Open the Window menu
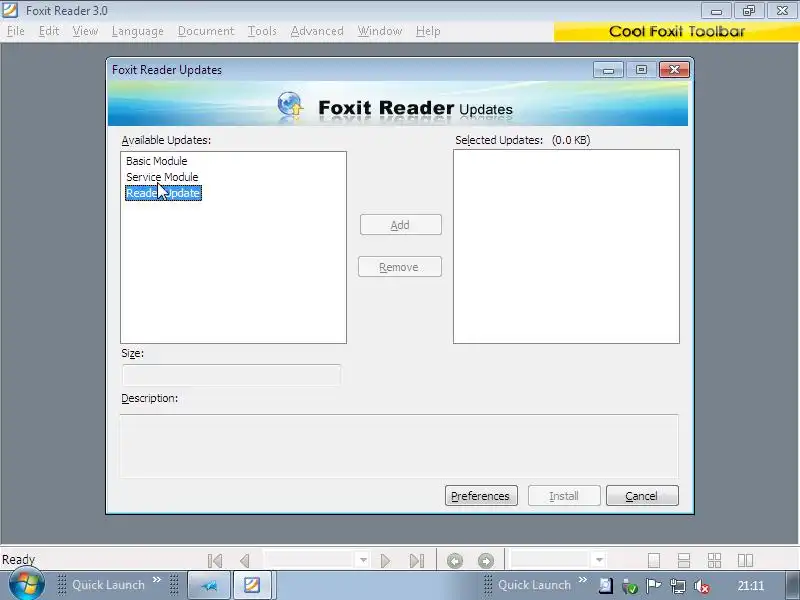The image size is (800, 600). 380,31
